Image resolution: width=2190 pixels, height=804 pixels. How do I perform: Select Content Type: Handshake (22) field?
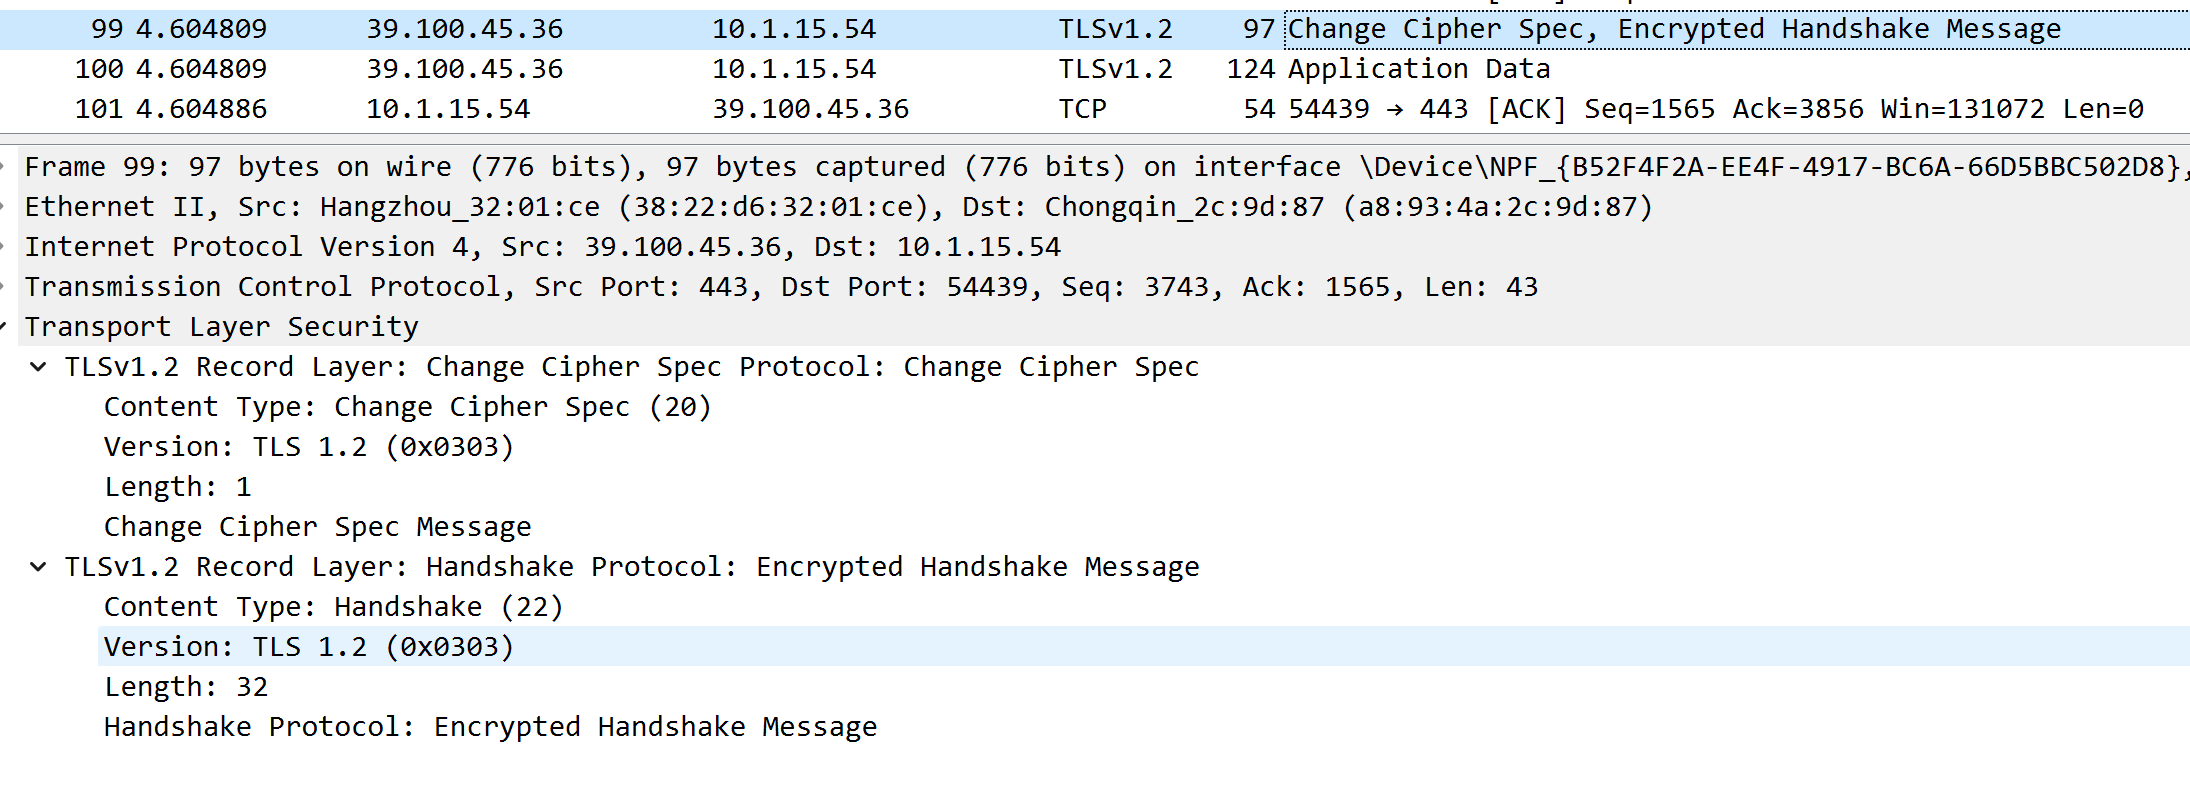pos(333,607)
